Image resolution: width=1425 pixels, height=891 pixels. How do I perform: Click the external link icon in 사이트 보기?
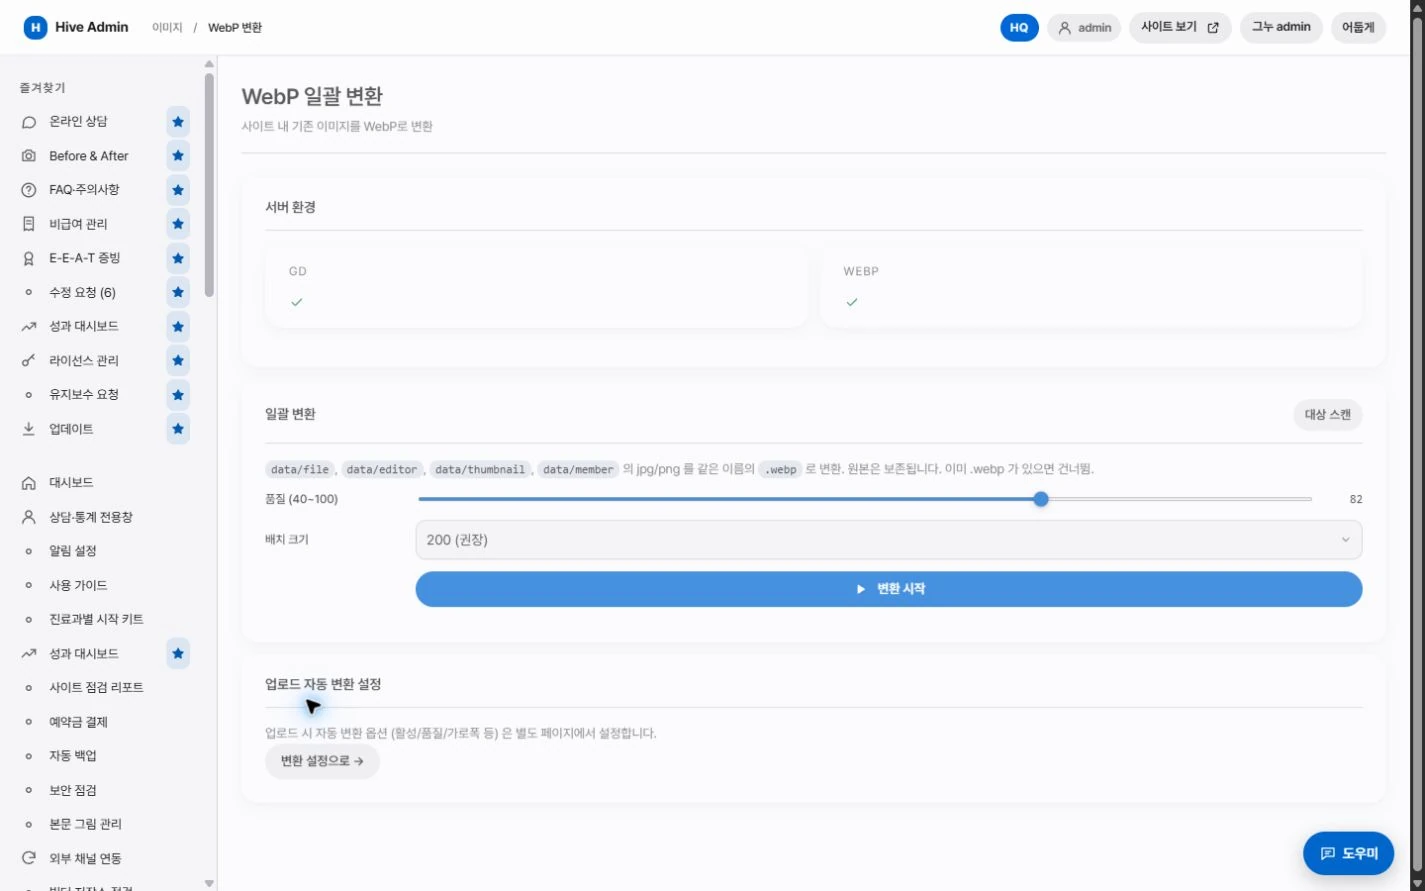click(x=1213, y=28)
